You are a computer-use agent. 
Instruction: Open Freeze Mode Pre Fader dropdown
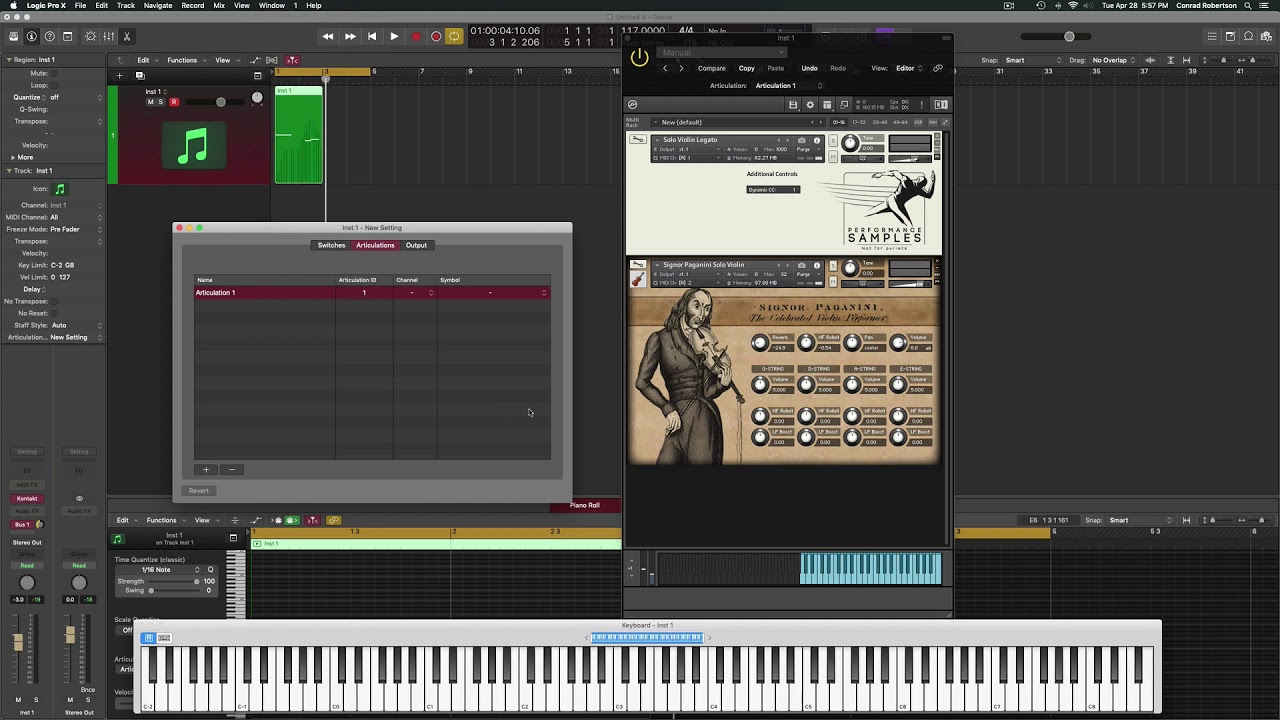(76, 229)
